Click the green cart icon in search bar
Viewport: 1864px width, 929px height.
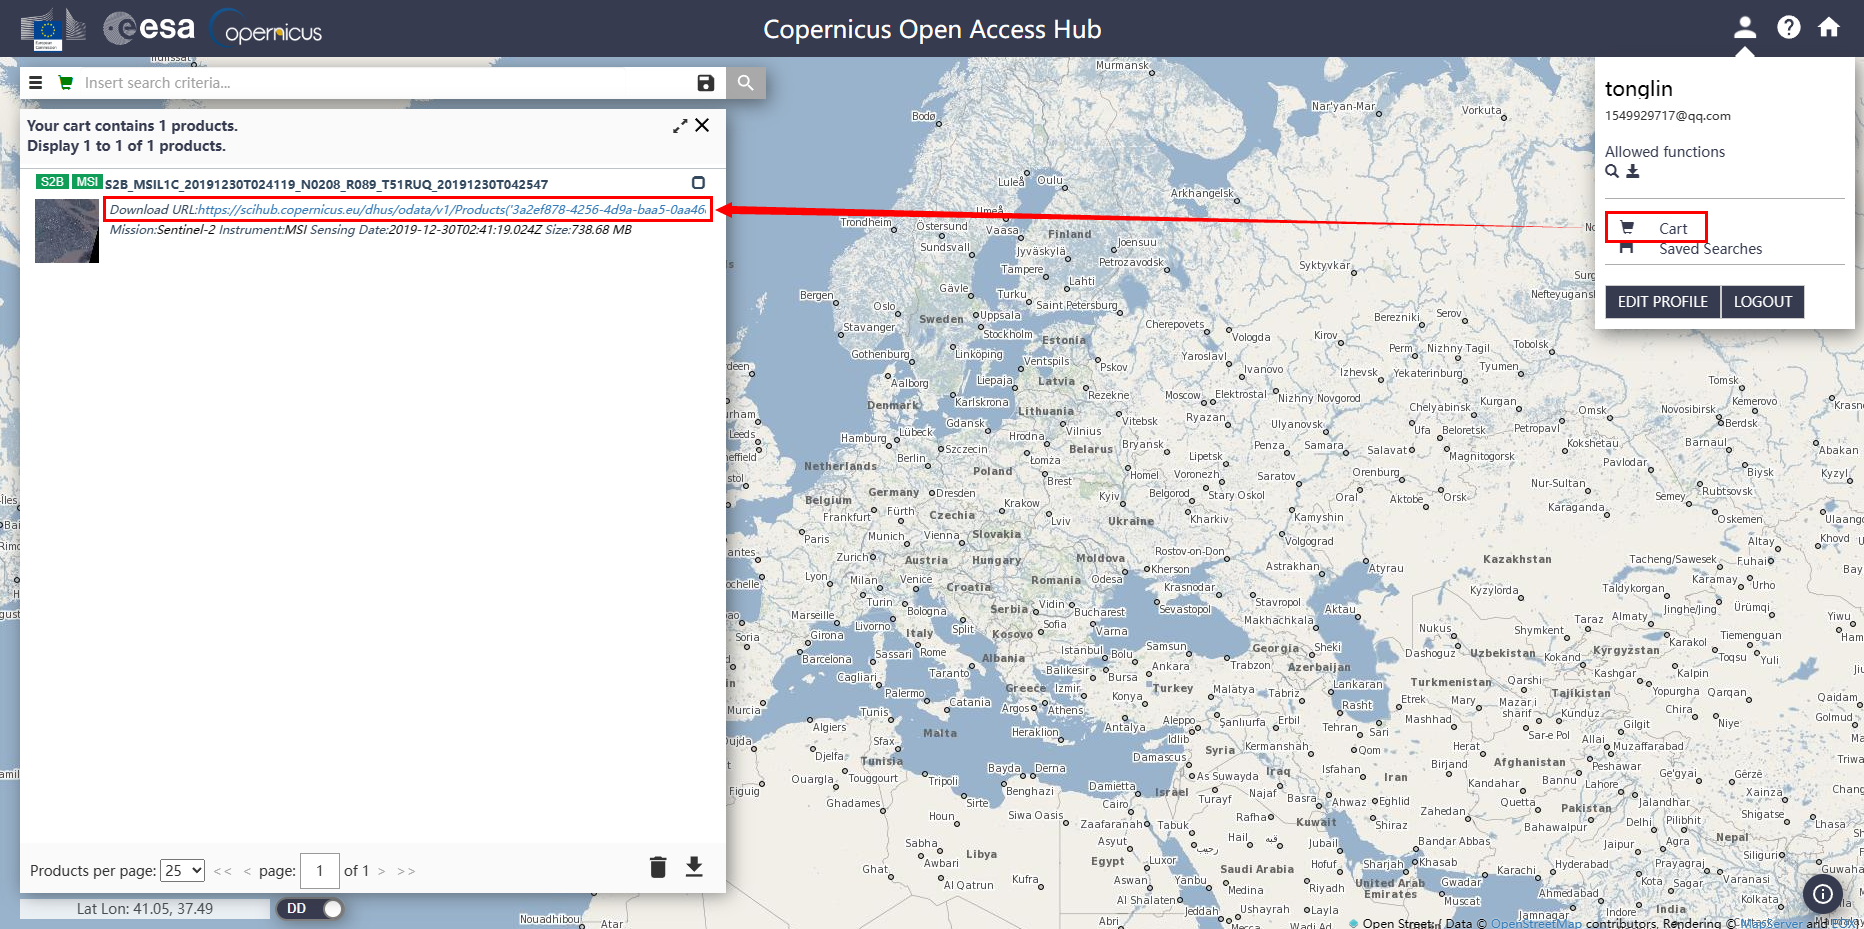66,83
